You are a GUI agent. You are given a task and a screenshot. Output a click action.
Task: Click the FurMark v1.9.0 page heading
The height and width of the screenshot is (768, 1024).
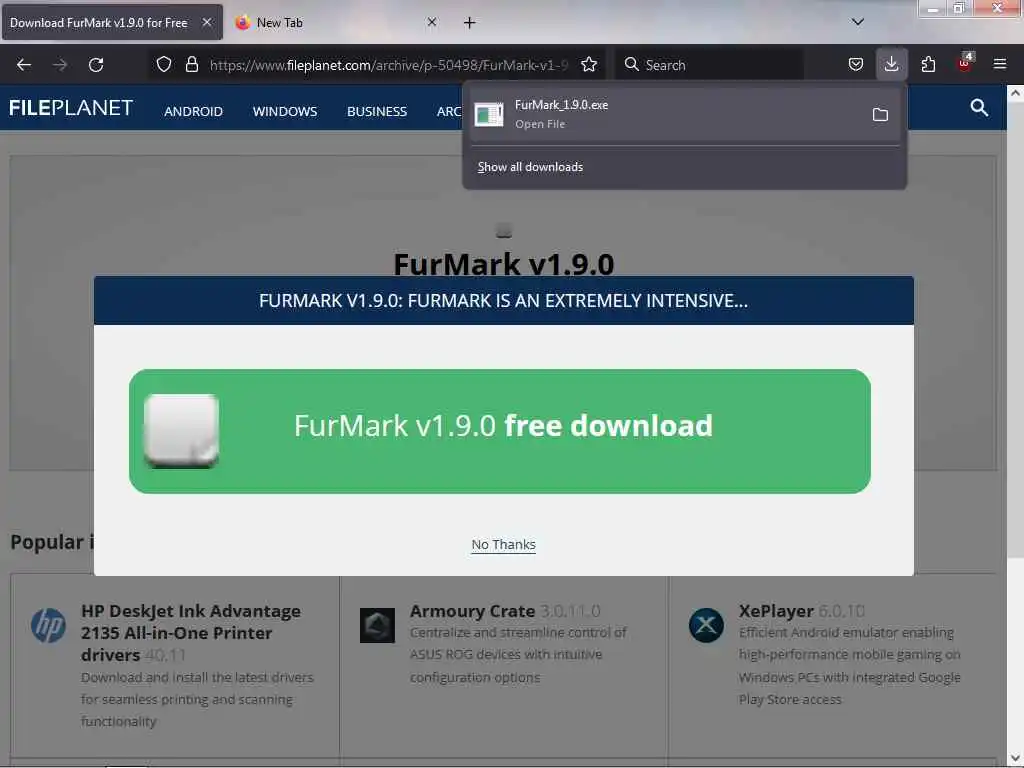pos(504,264)
